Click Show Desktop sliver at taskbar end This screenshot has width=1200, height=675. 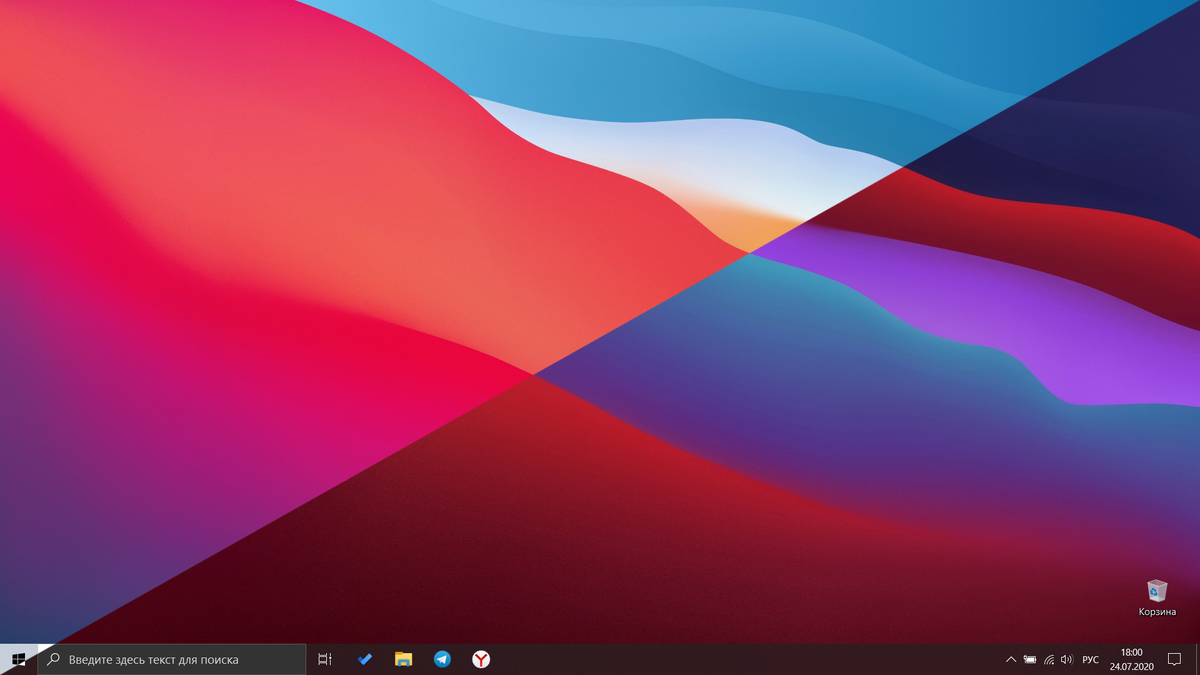1197,660
